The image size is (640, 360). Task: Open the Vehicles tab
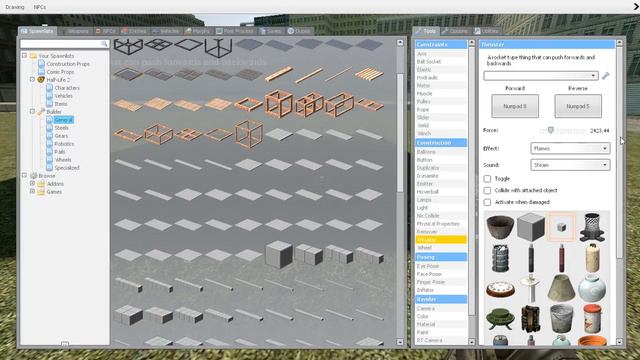pos(166,31)
